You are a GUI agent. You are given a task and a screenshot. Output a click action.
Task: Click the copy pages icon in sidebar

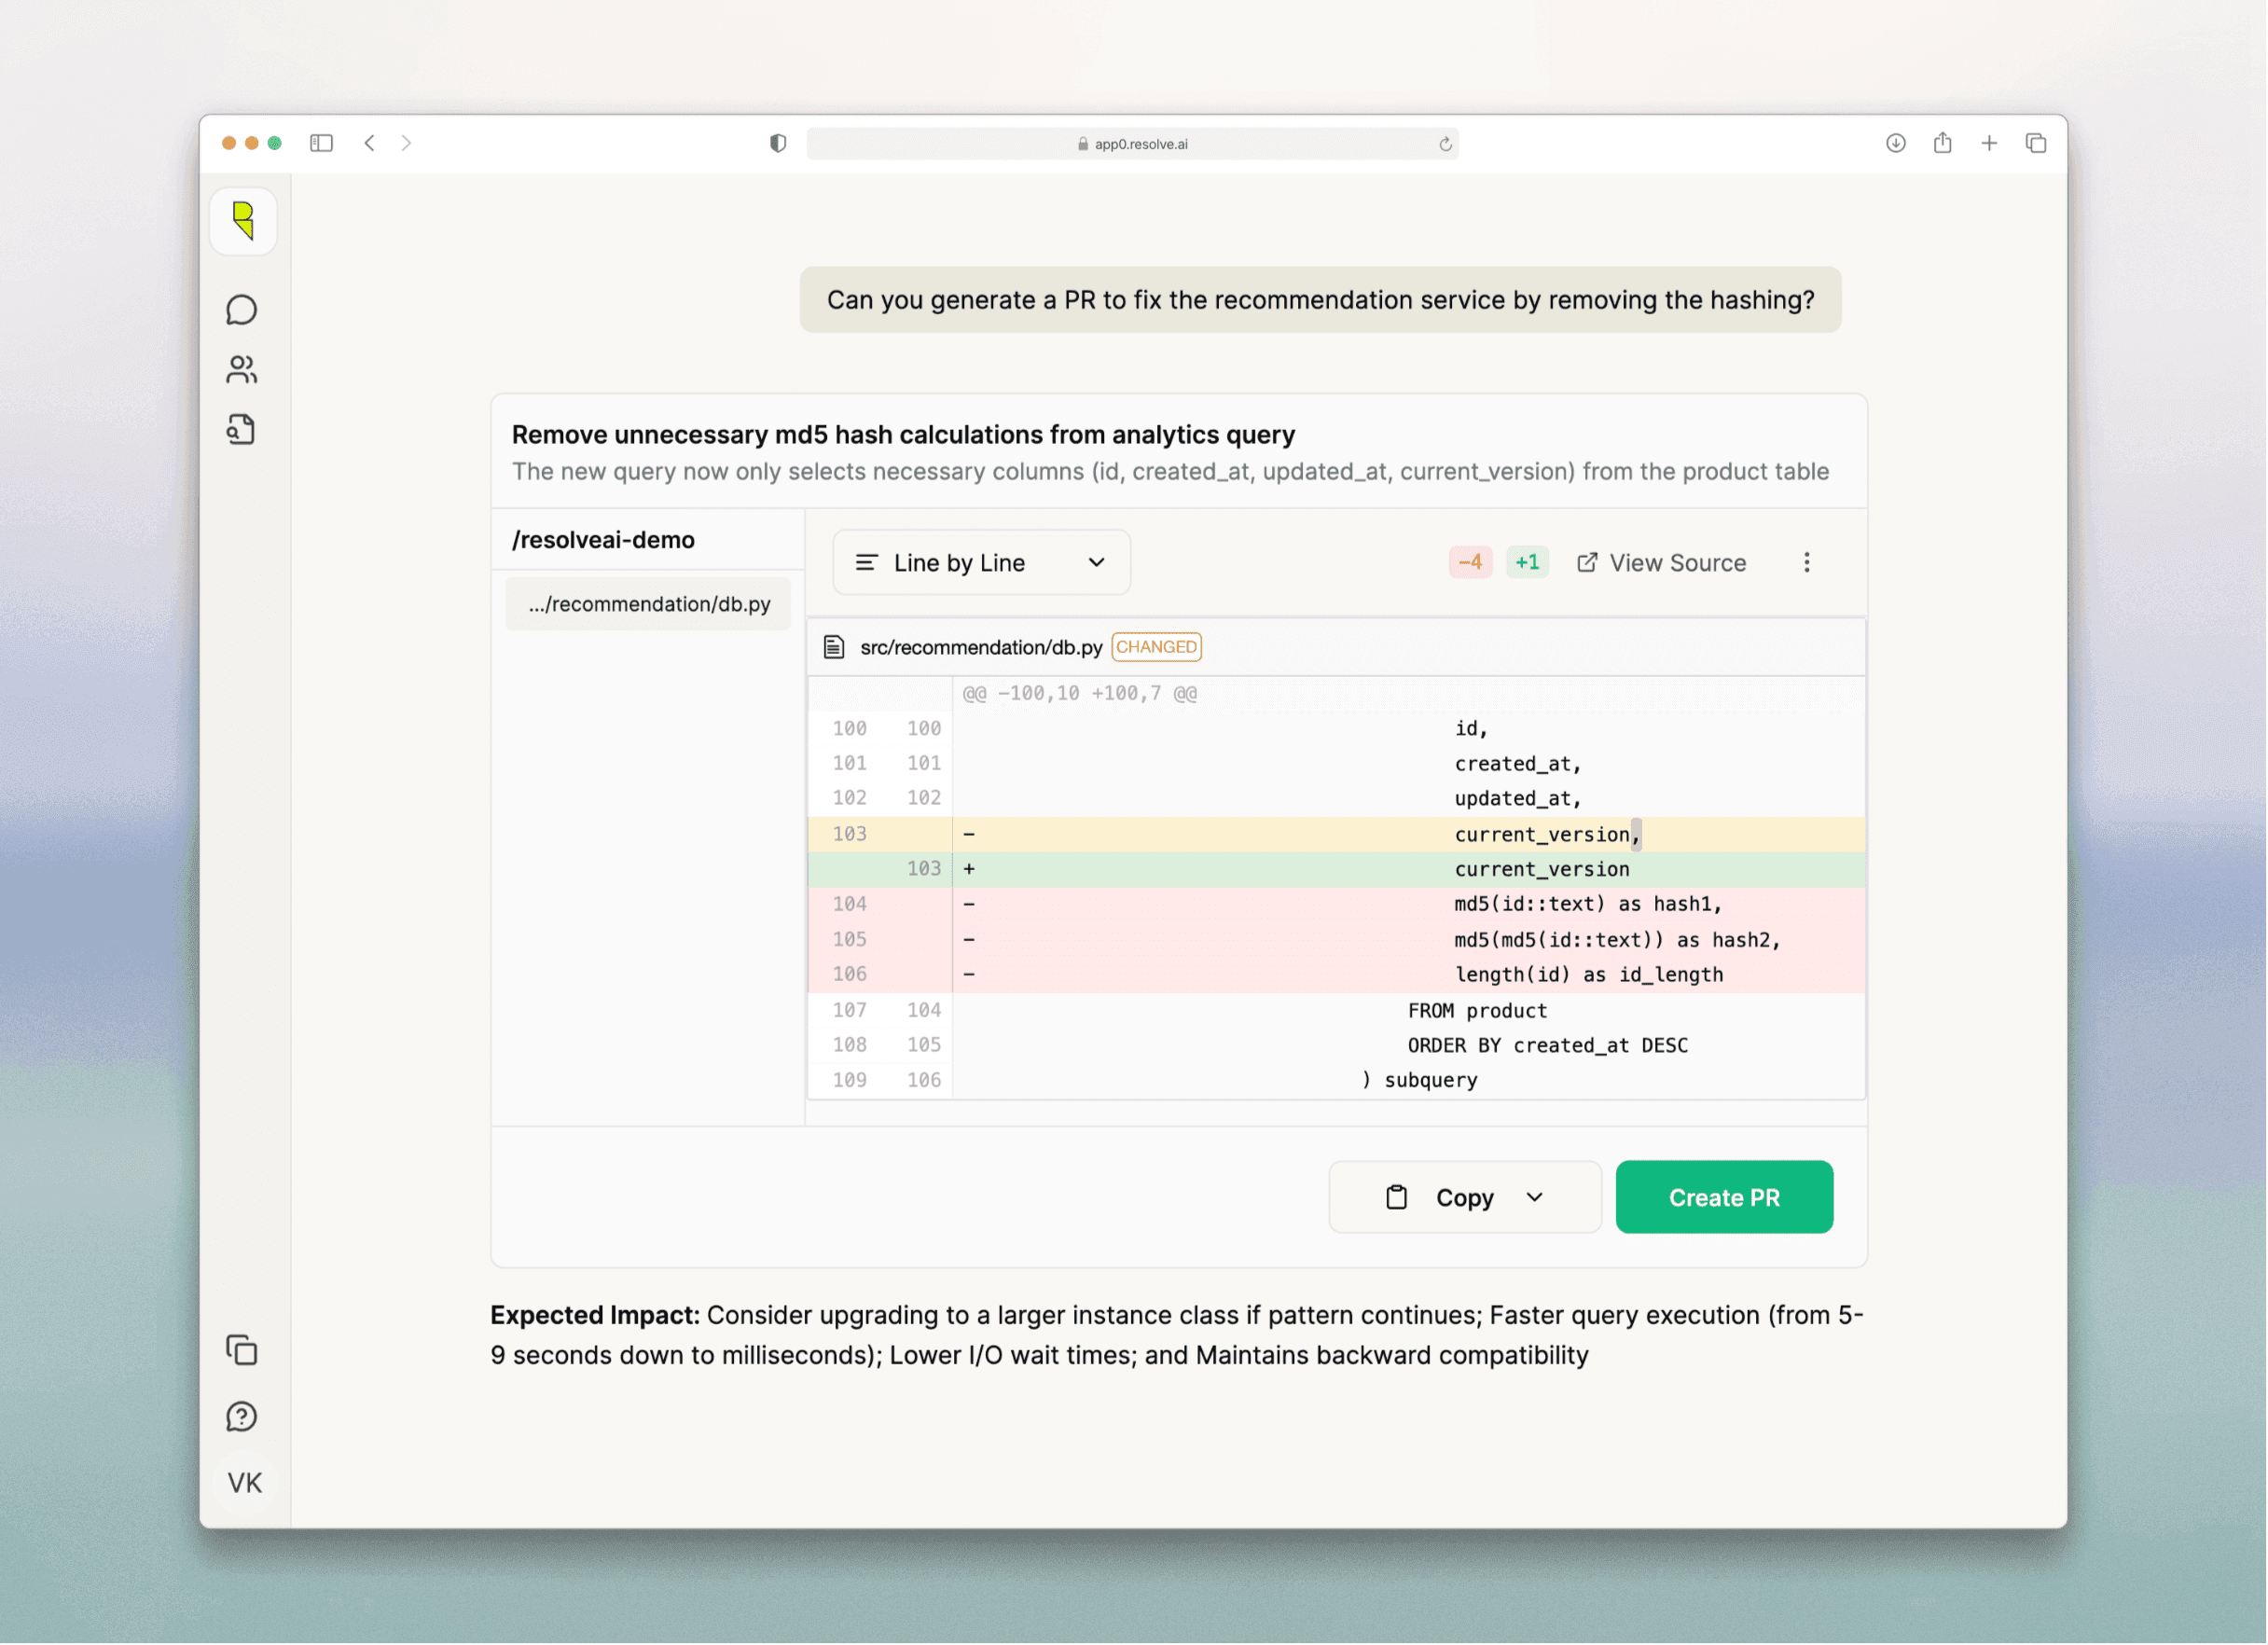(x=243, y=1351)
